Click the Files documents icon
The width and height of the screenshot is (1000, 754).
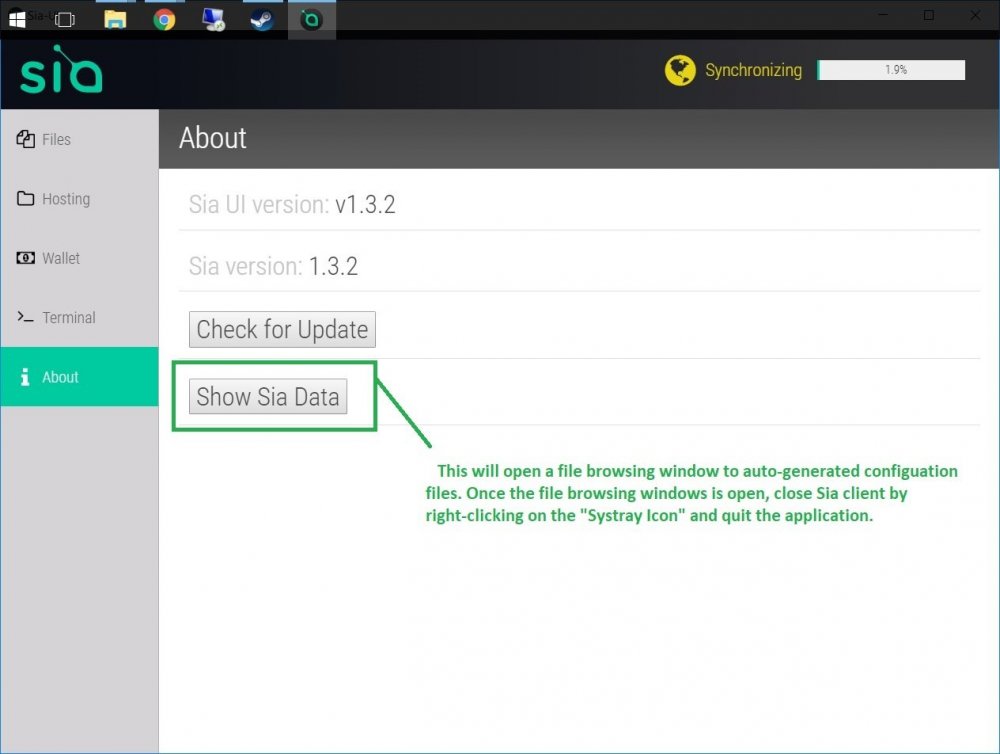click(x=26, y=139)
